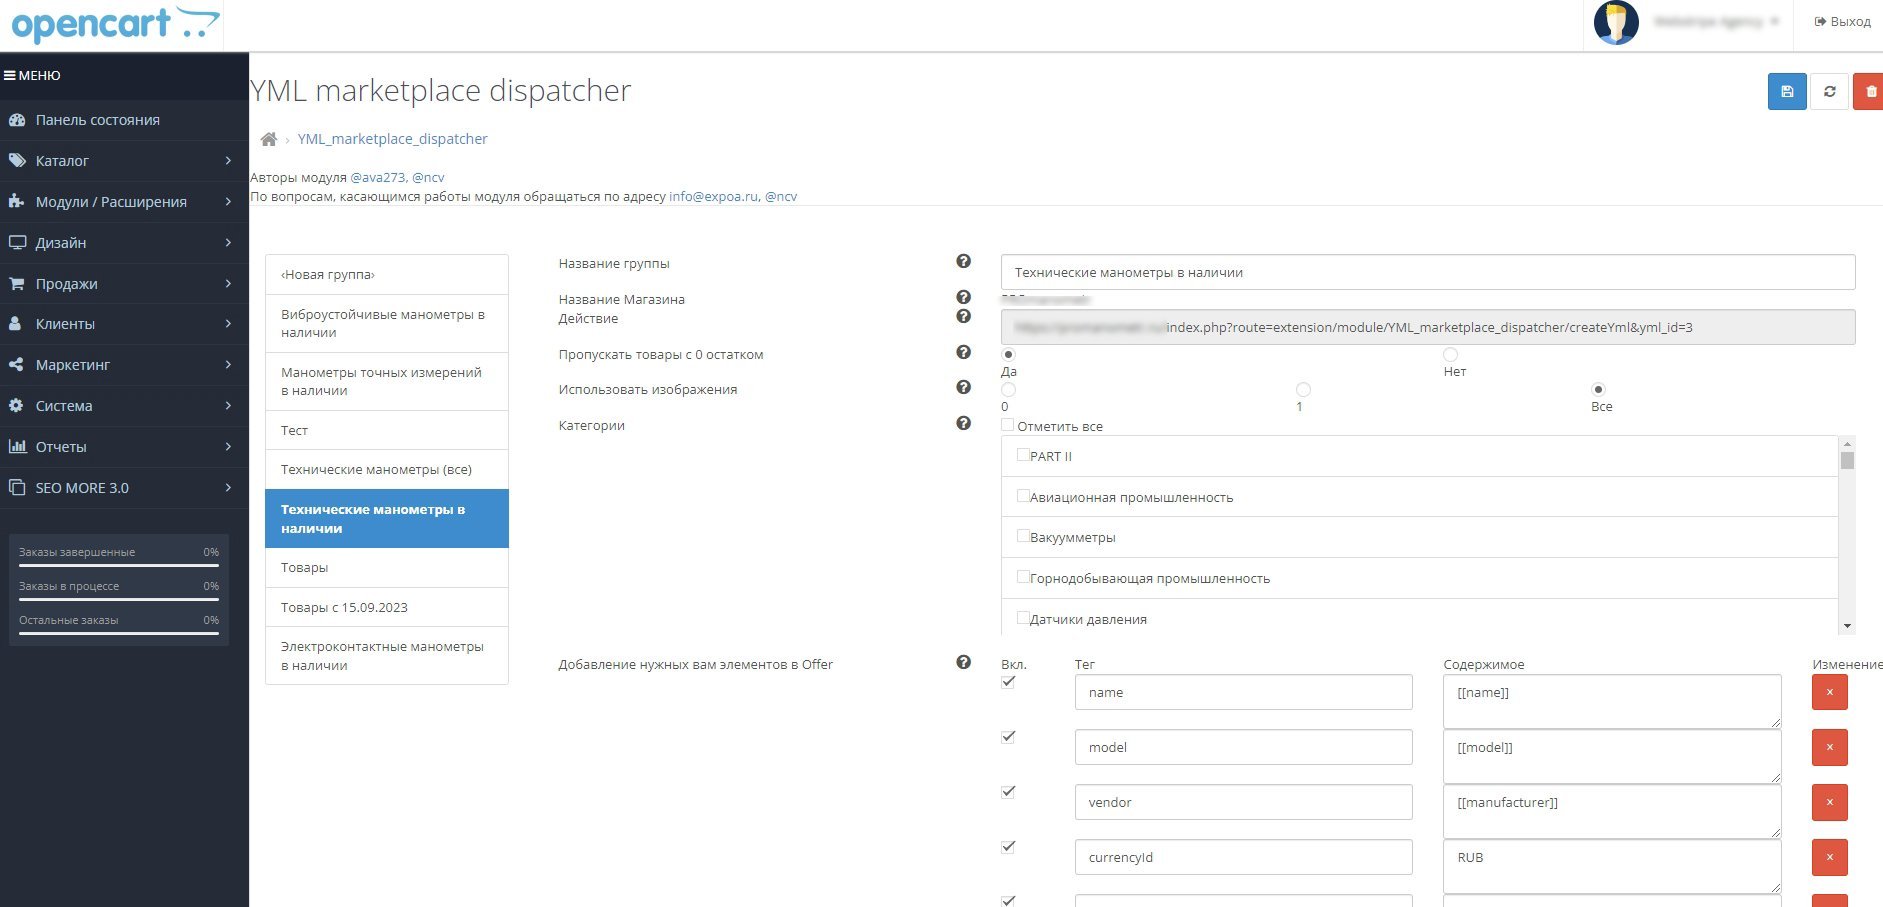Click the refresh arrows icon button
Viewport: 1883px width, 907px height.
point(1829,91)
